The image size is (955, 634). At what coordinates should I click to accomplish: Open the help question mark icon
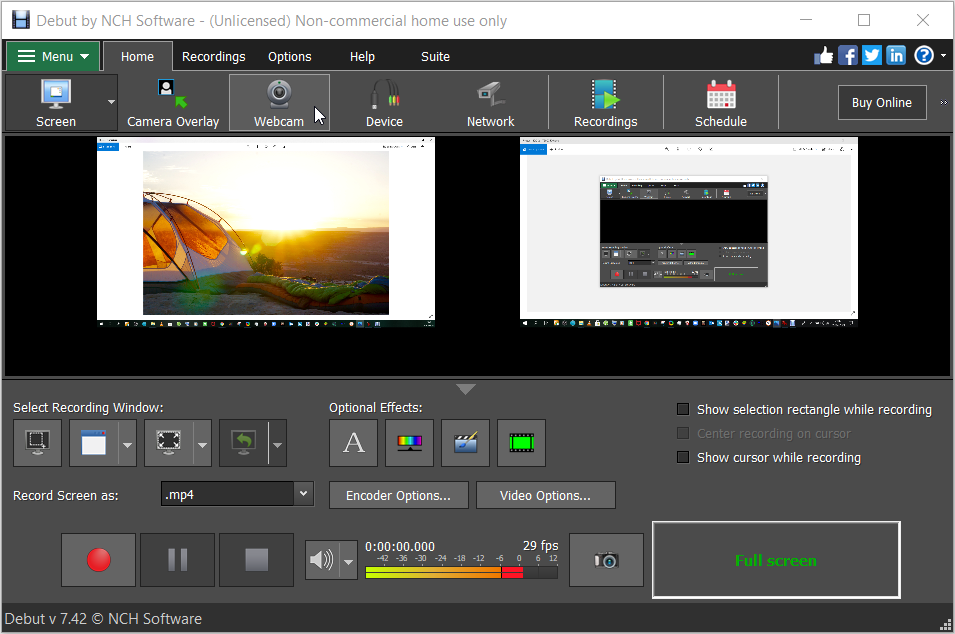[923, 56]
